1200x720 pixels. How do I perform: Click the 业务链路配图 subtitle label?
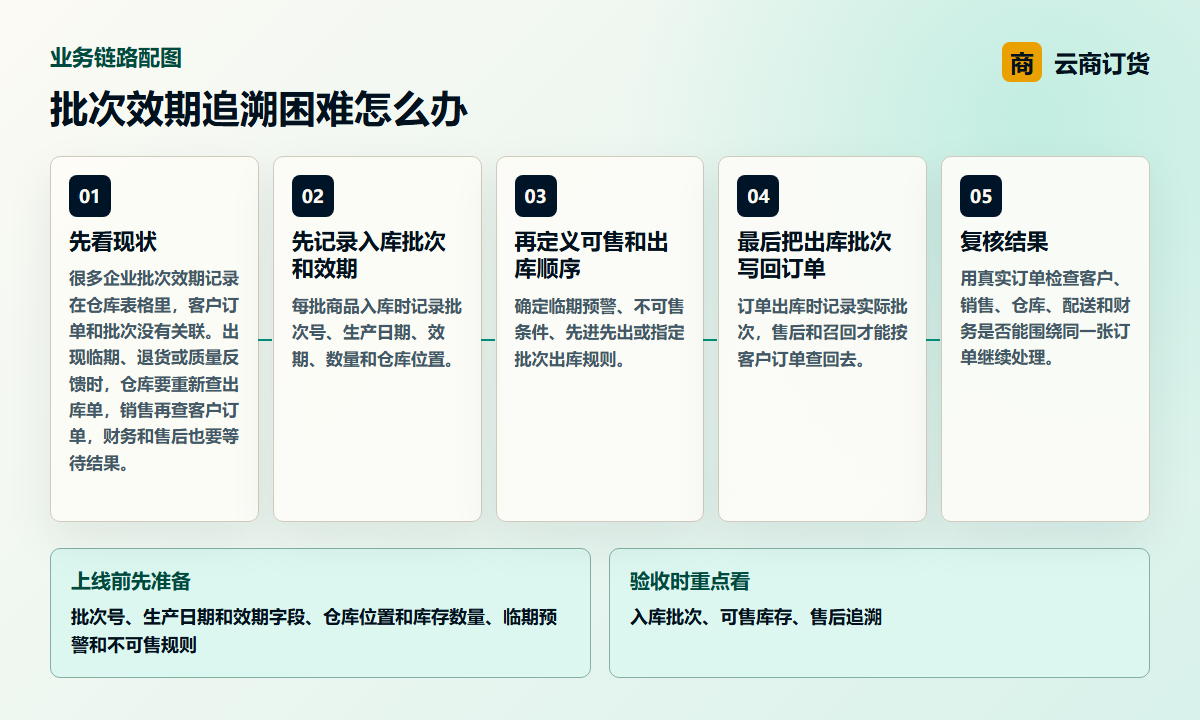click(116, 58)
